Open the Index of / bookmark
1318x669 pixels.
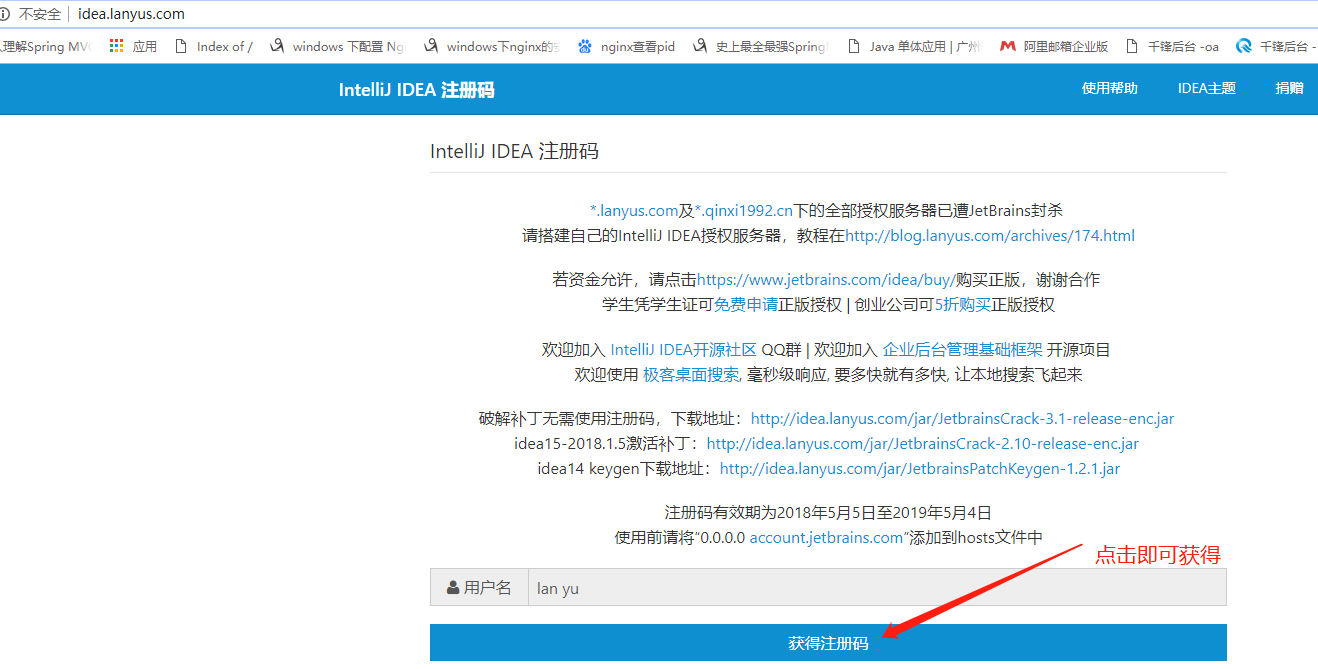tap(213, 46)
